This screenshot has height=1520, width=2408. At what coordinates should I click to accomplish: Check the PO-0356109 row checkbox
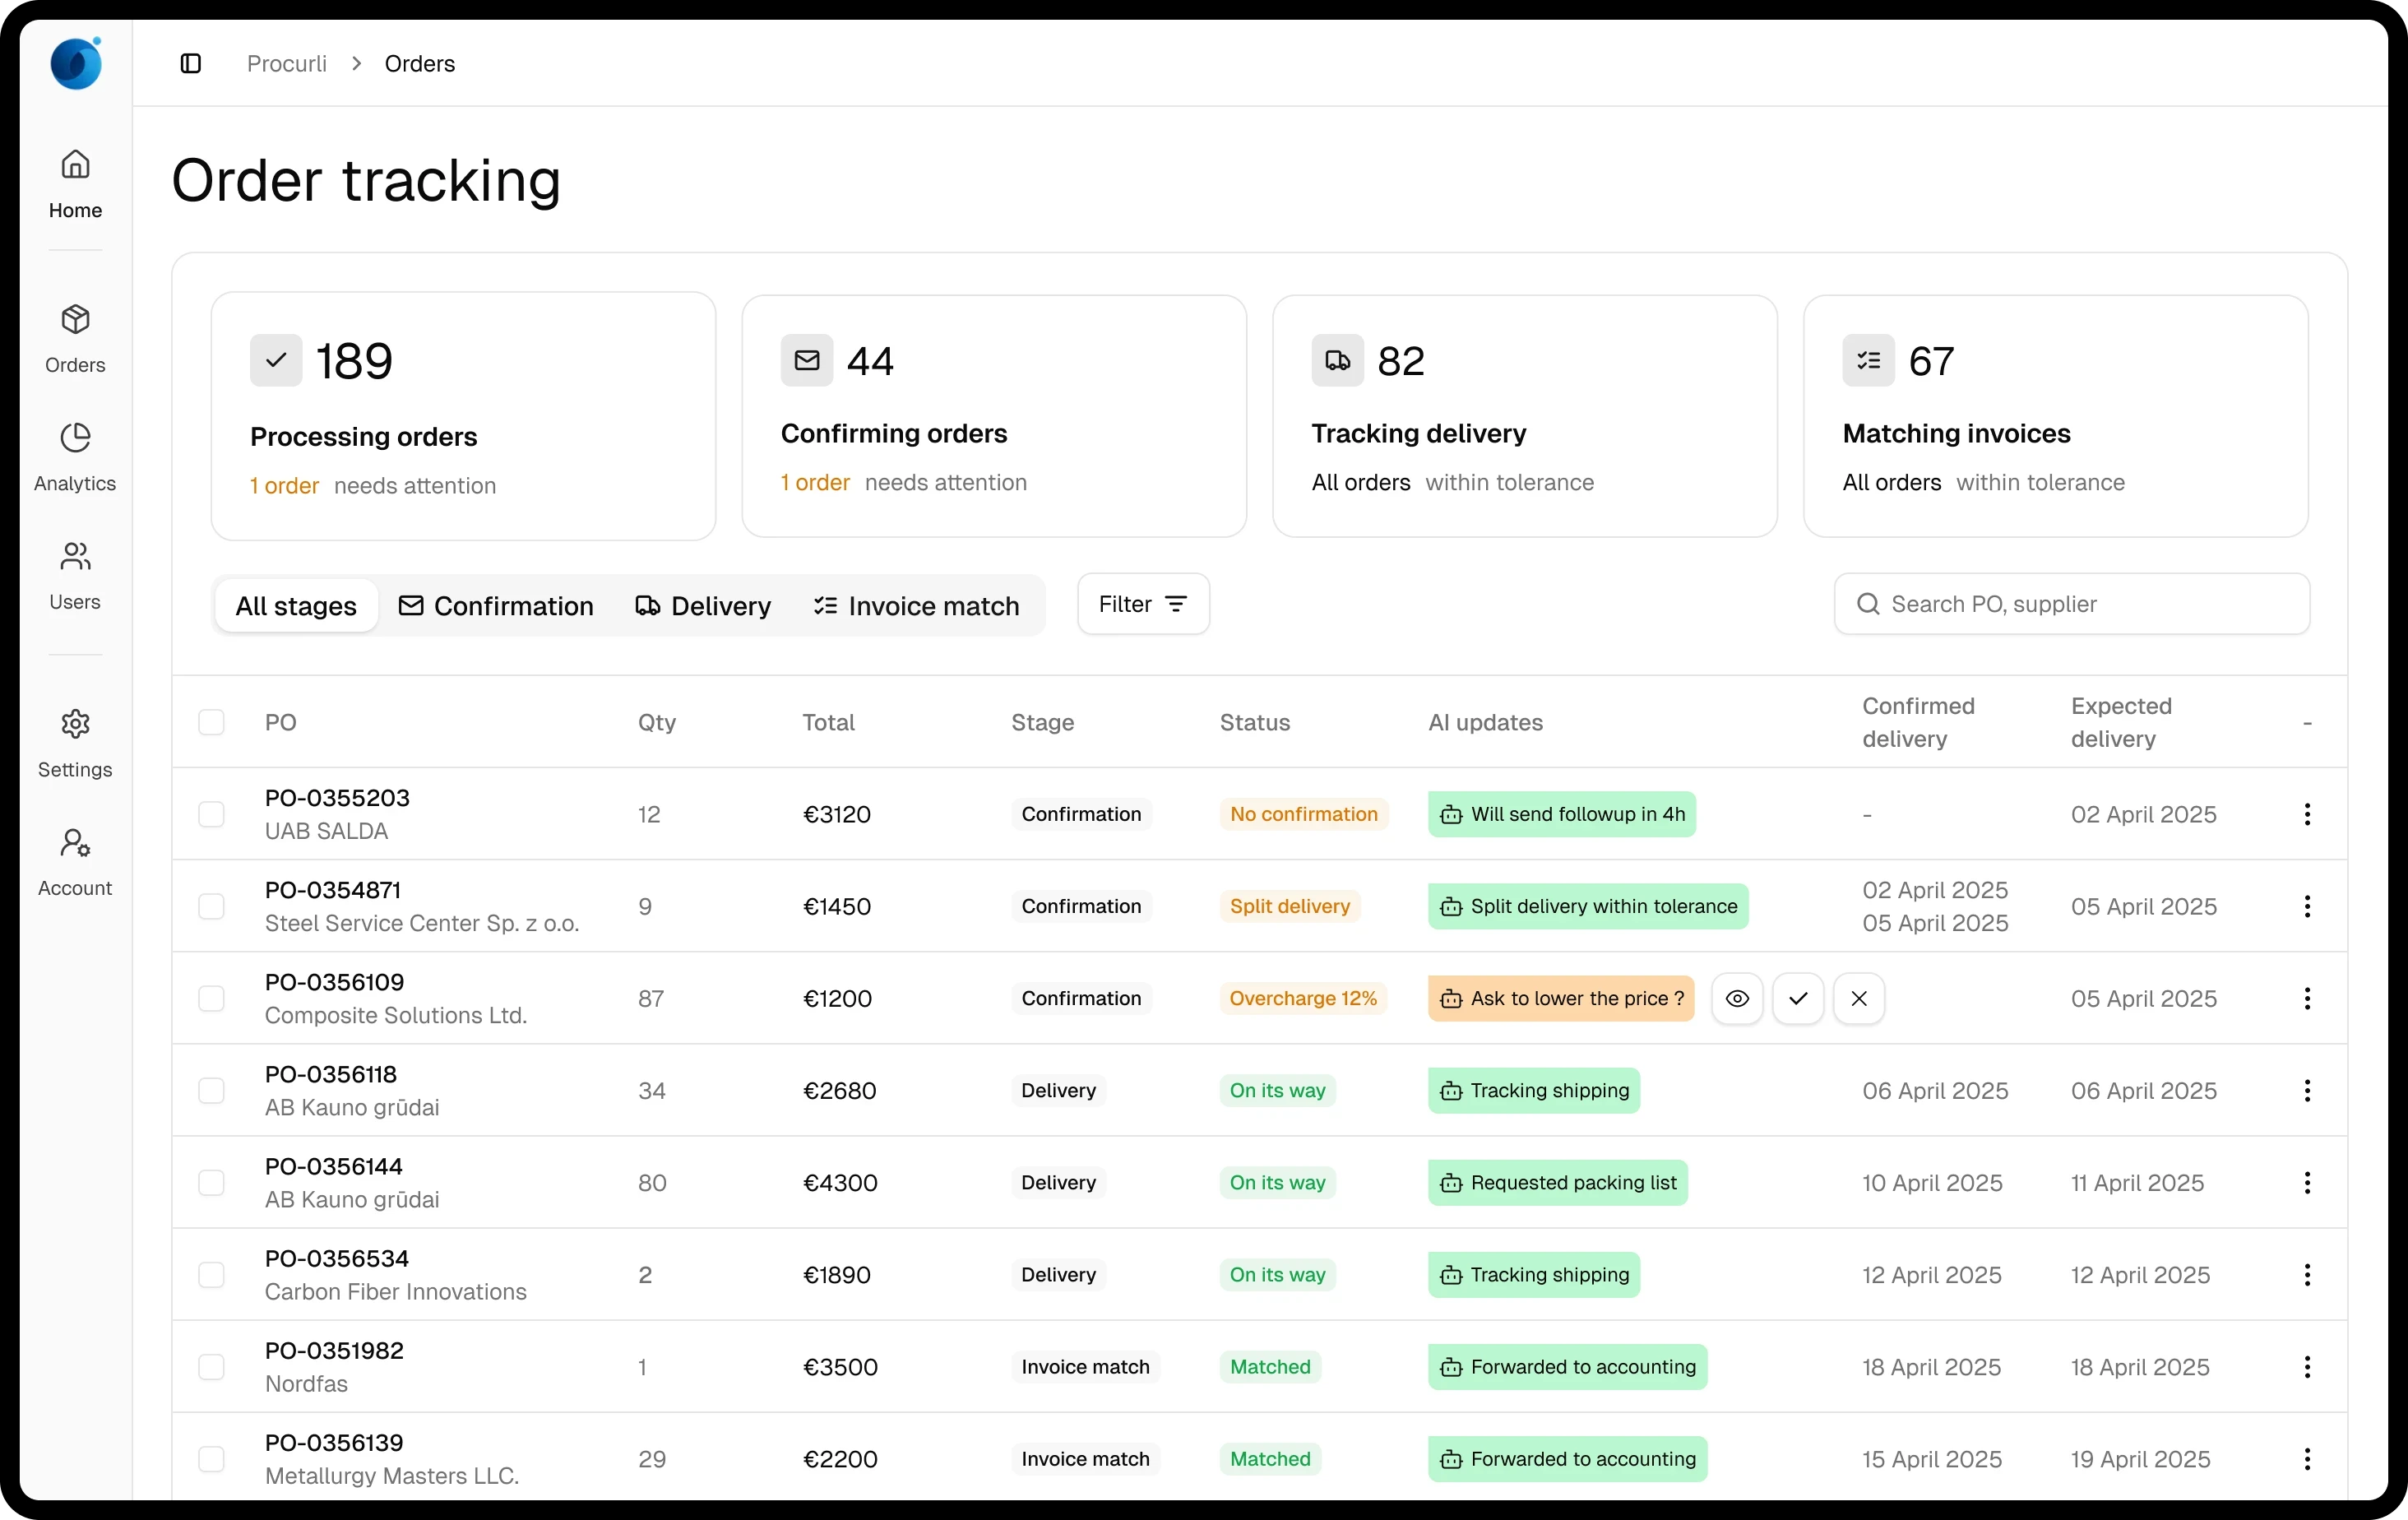pyautogui.click(x=211, y=998)
